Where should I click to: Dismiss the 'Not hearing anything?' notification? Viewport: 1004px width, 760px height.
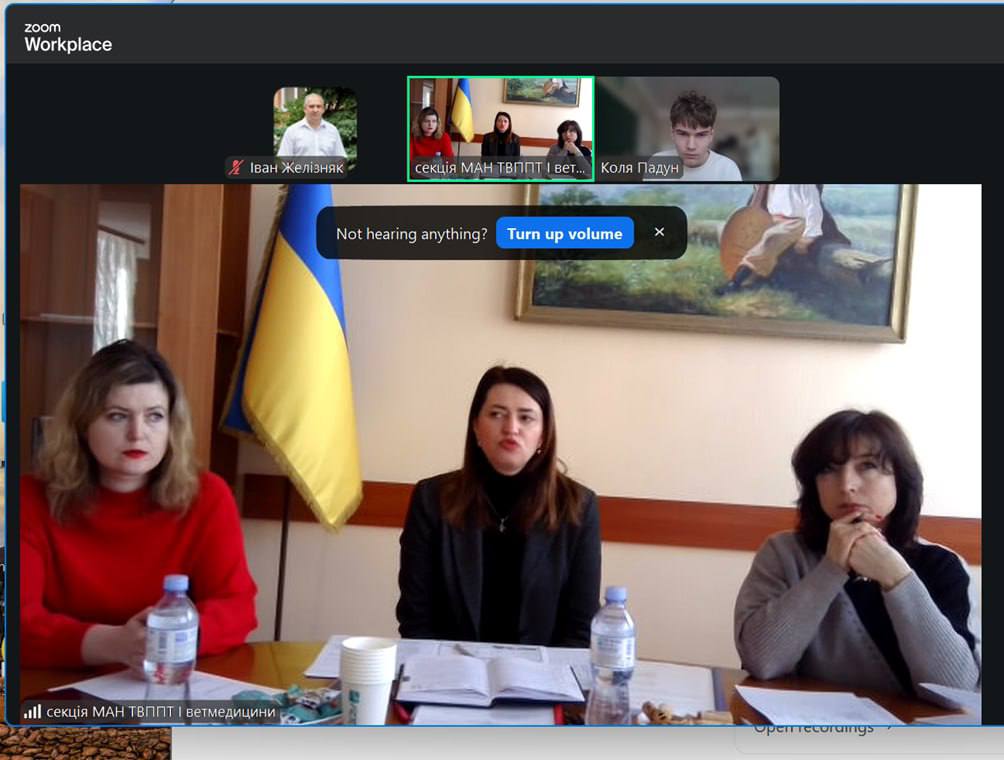point(659,232)
